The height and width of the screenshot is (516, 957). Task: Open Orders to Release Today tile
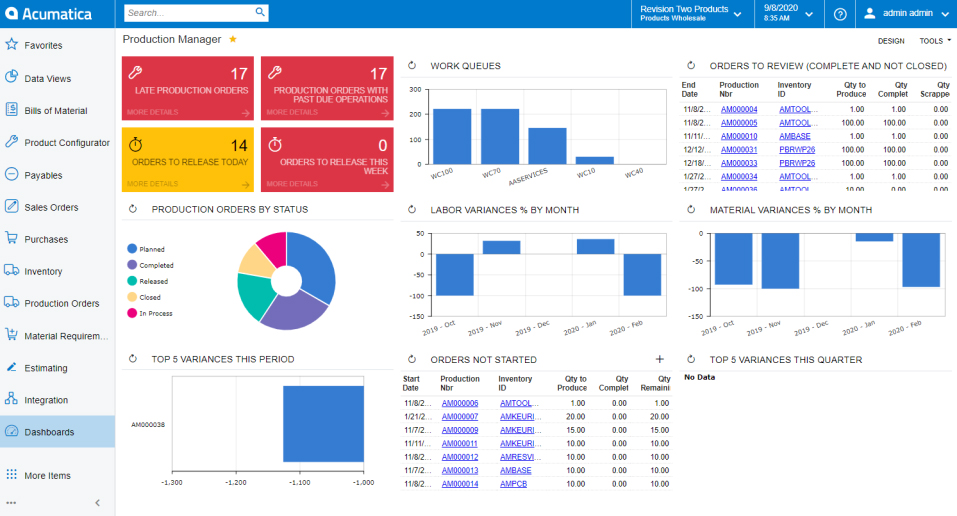click(188, 159)
